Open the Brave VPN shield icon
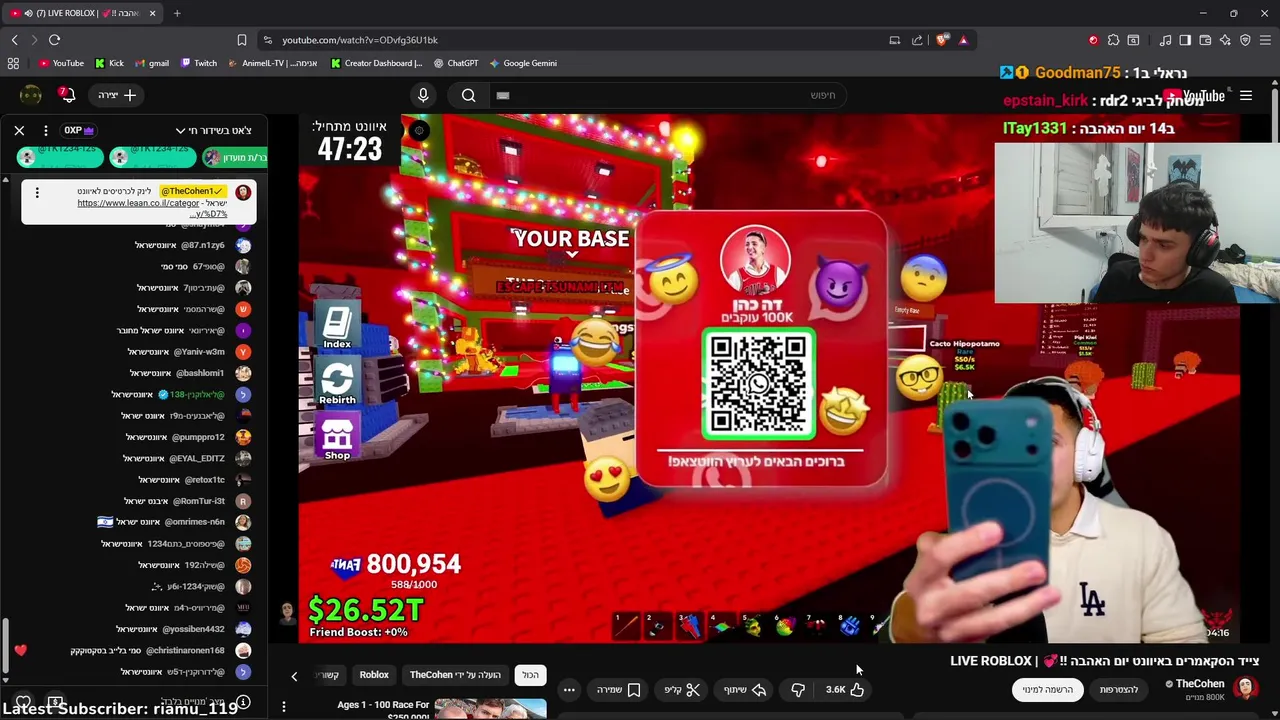The height and width of the screenshot is (720, 1280). click(1245, 40)
